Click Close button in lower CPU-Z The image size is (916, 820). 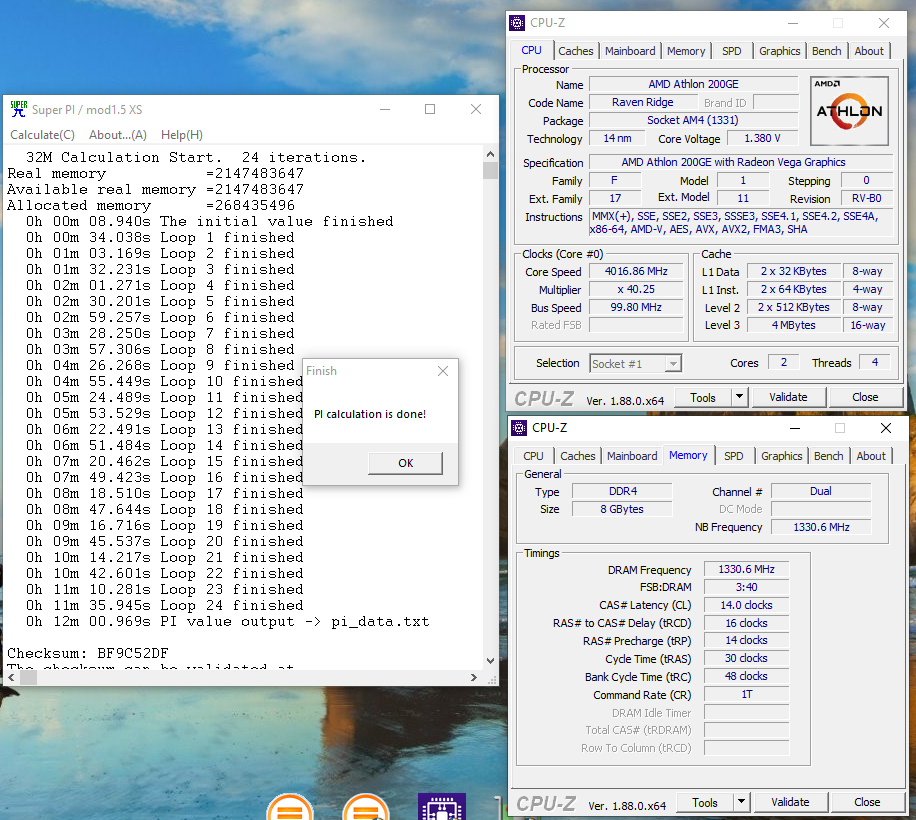pyautogui.click(x=867, y=802)
